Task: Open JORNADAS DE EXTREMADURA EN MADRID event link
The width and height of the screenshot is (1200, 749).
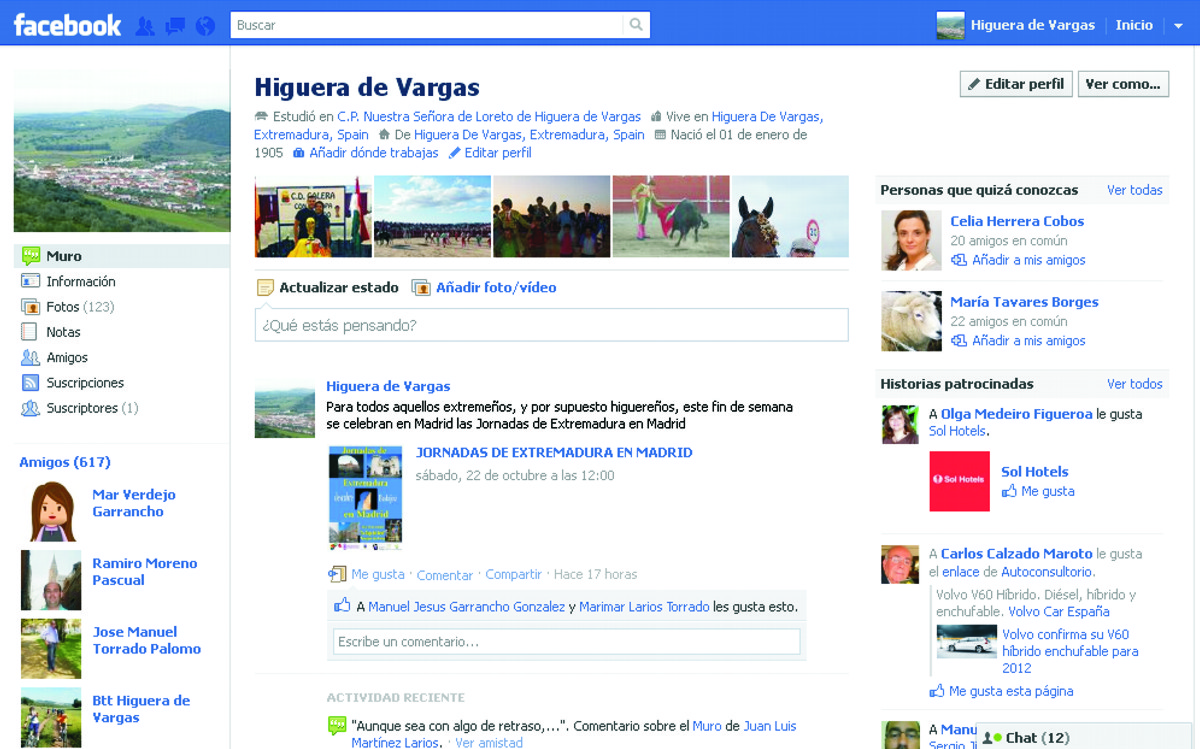Action: 554,453
